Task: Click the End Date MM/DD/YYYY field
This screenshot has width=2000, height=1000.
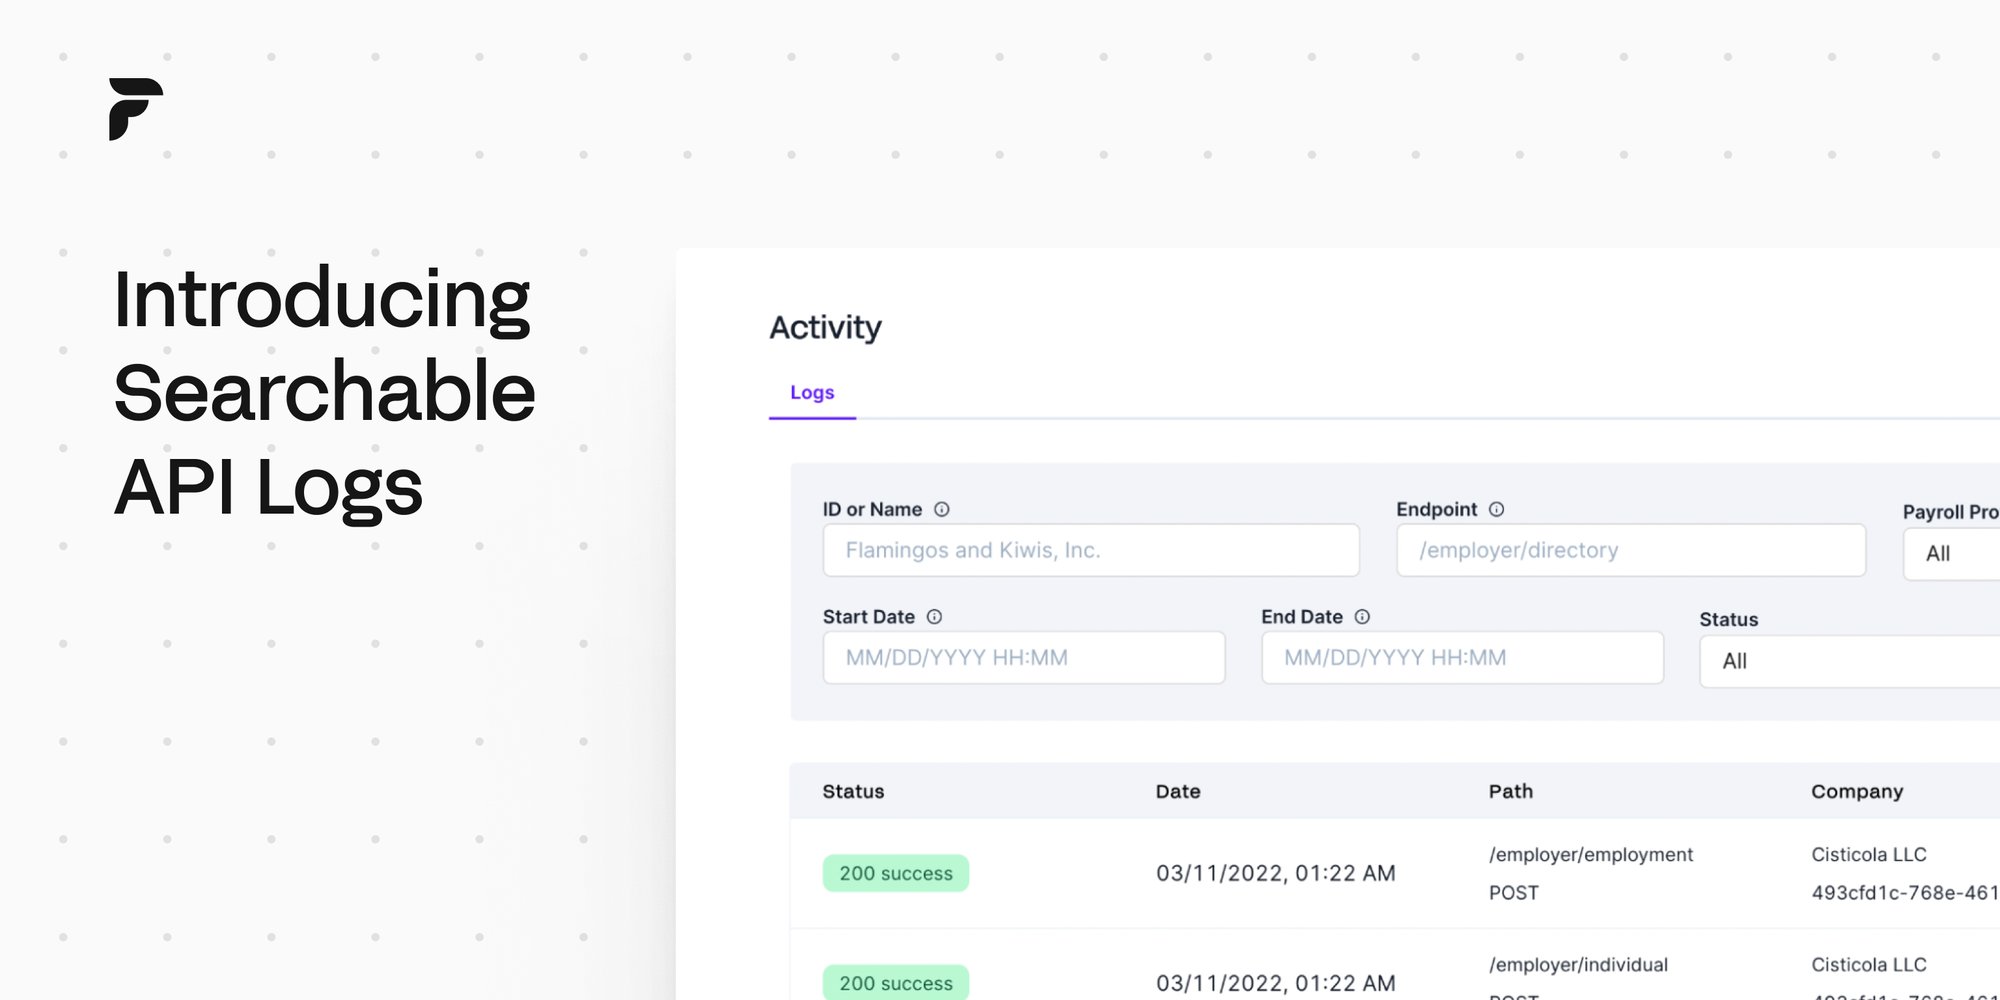Action: pyautogui.click(x=1462, y=657)
